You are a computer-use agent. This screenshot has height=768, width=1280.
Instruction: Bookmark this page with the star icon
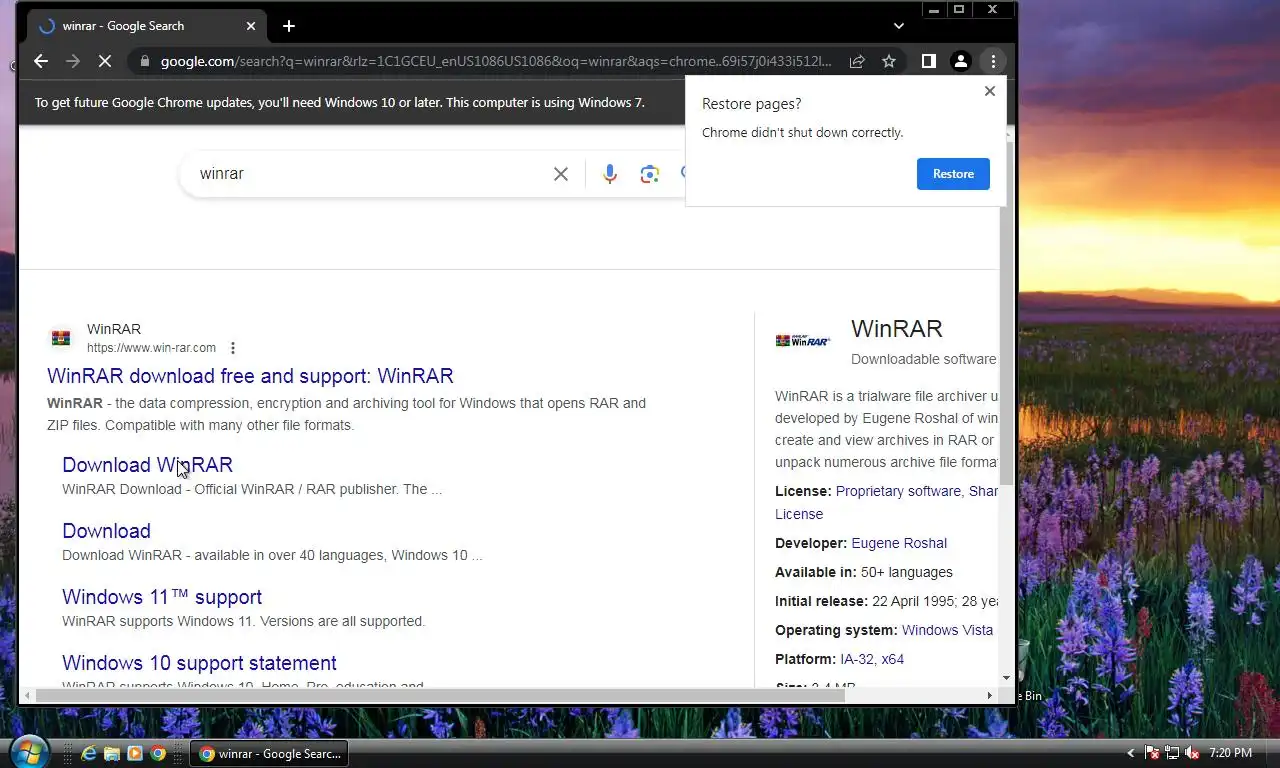coord(889,61)
